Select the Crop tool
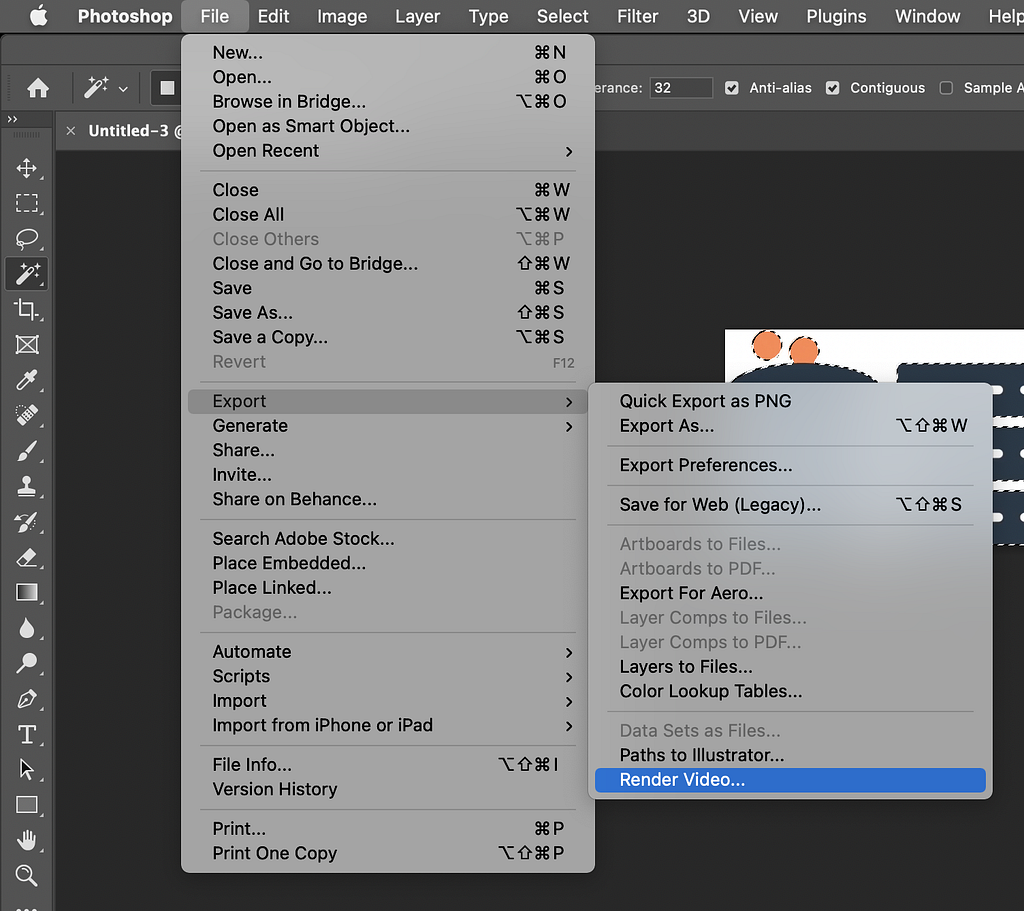This screenshot has width=1024, height=911. (x=26, y=309)
